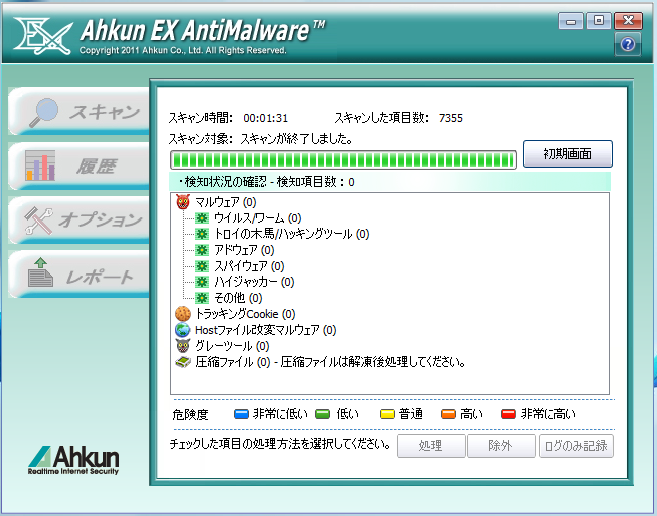
Task: Click the yellow 普通 risk swatch
Action: tap(387, 415)
